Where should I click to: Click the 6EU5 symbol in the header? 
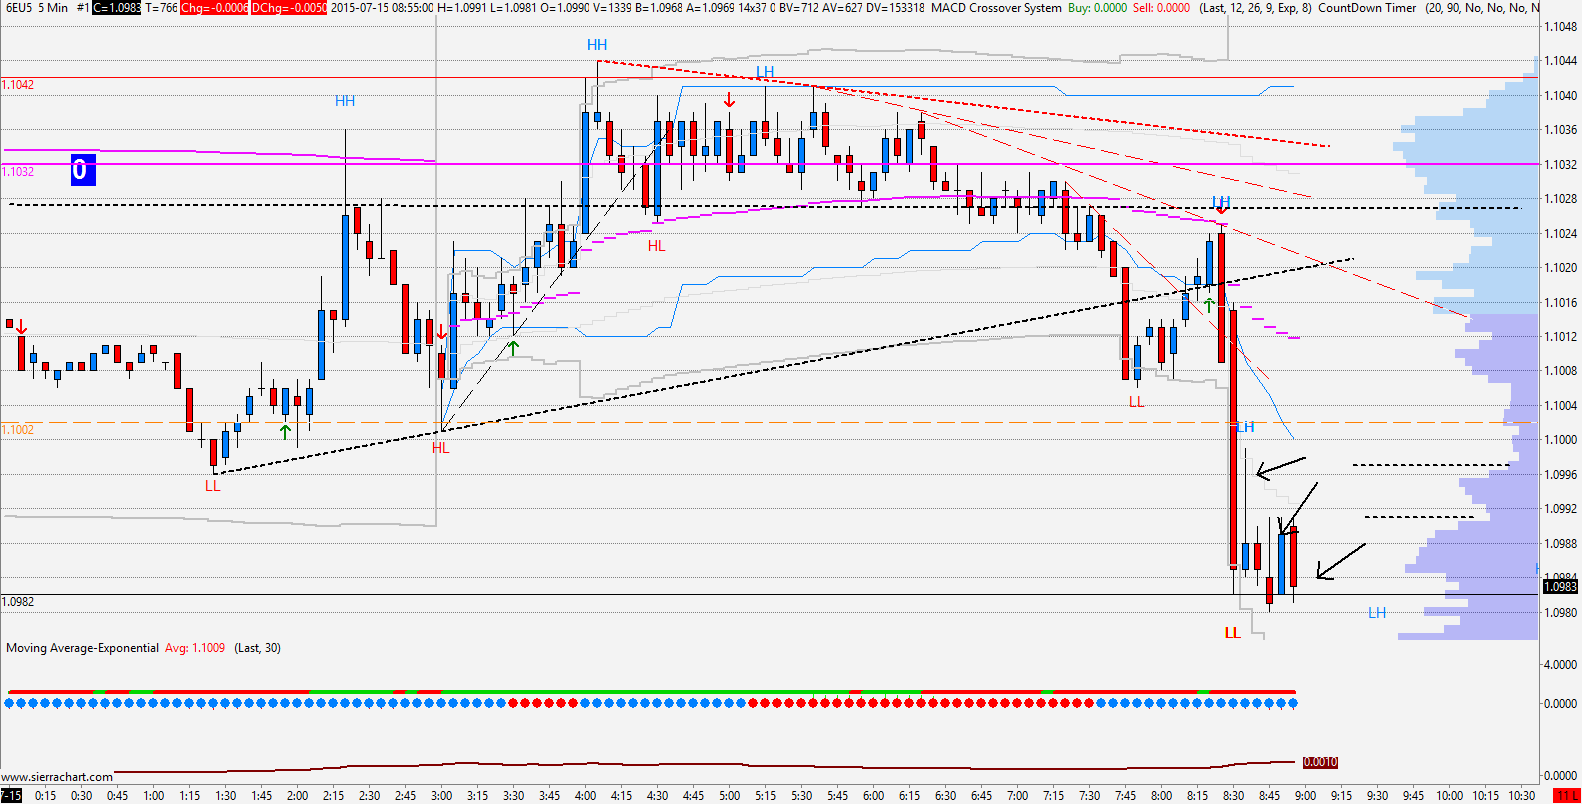[x=18, y=8]
